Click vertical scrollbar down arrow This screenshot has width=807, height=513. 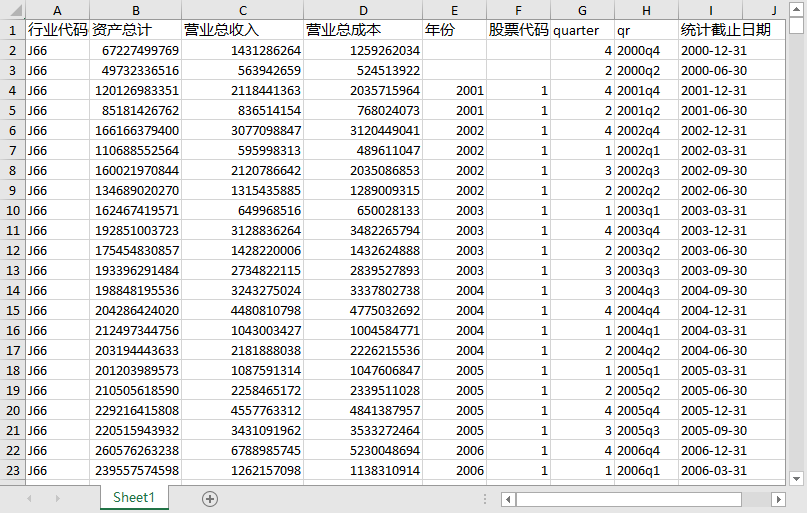point(796,479)
